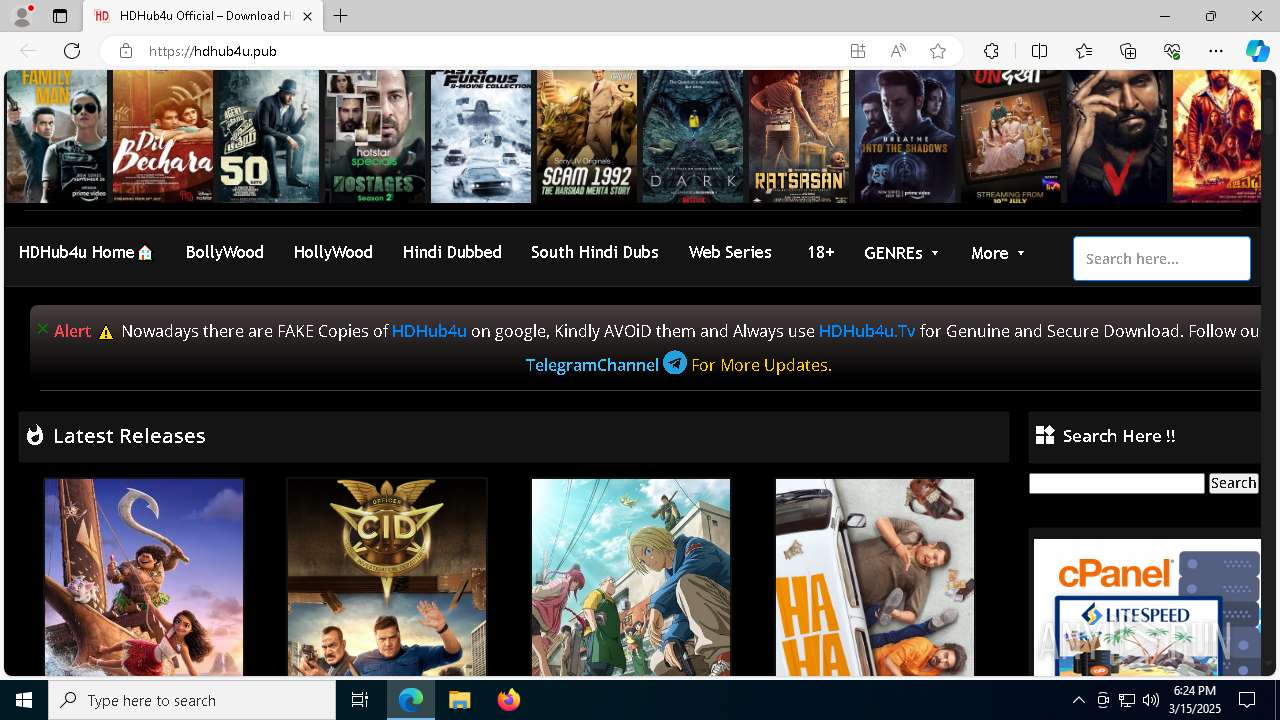Screen dimensions: 1280x720
Task: Follow the HDHub4u.Tv link
Action: tap(867, 331)
